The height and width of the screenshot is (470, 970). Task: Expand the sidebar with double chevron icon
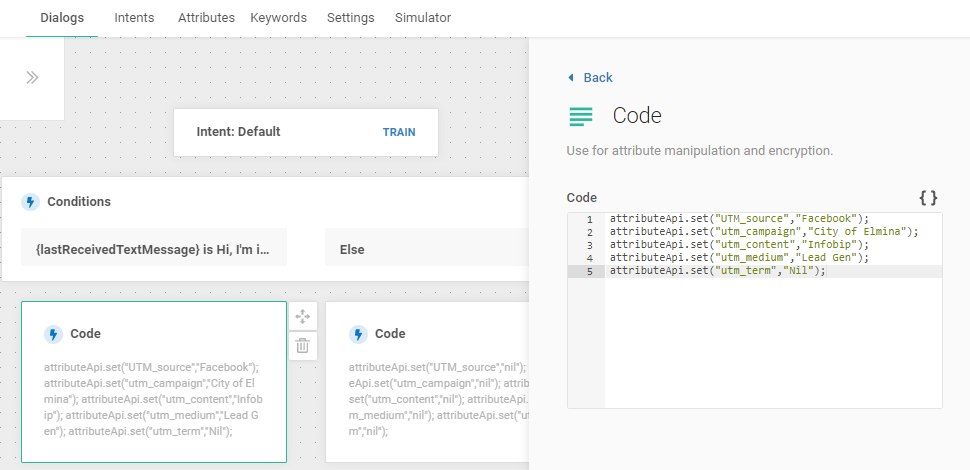32,77
